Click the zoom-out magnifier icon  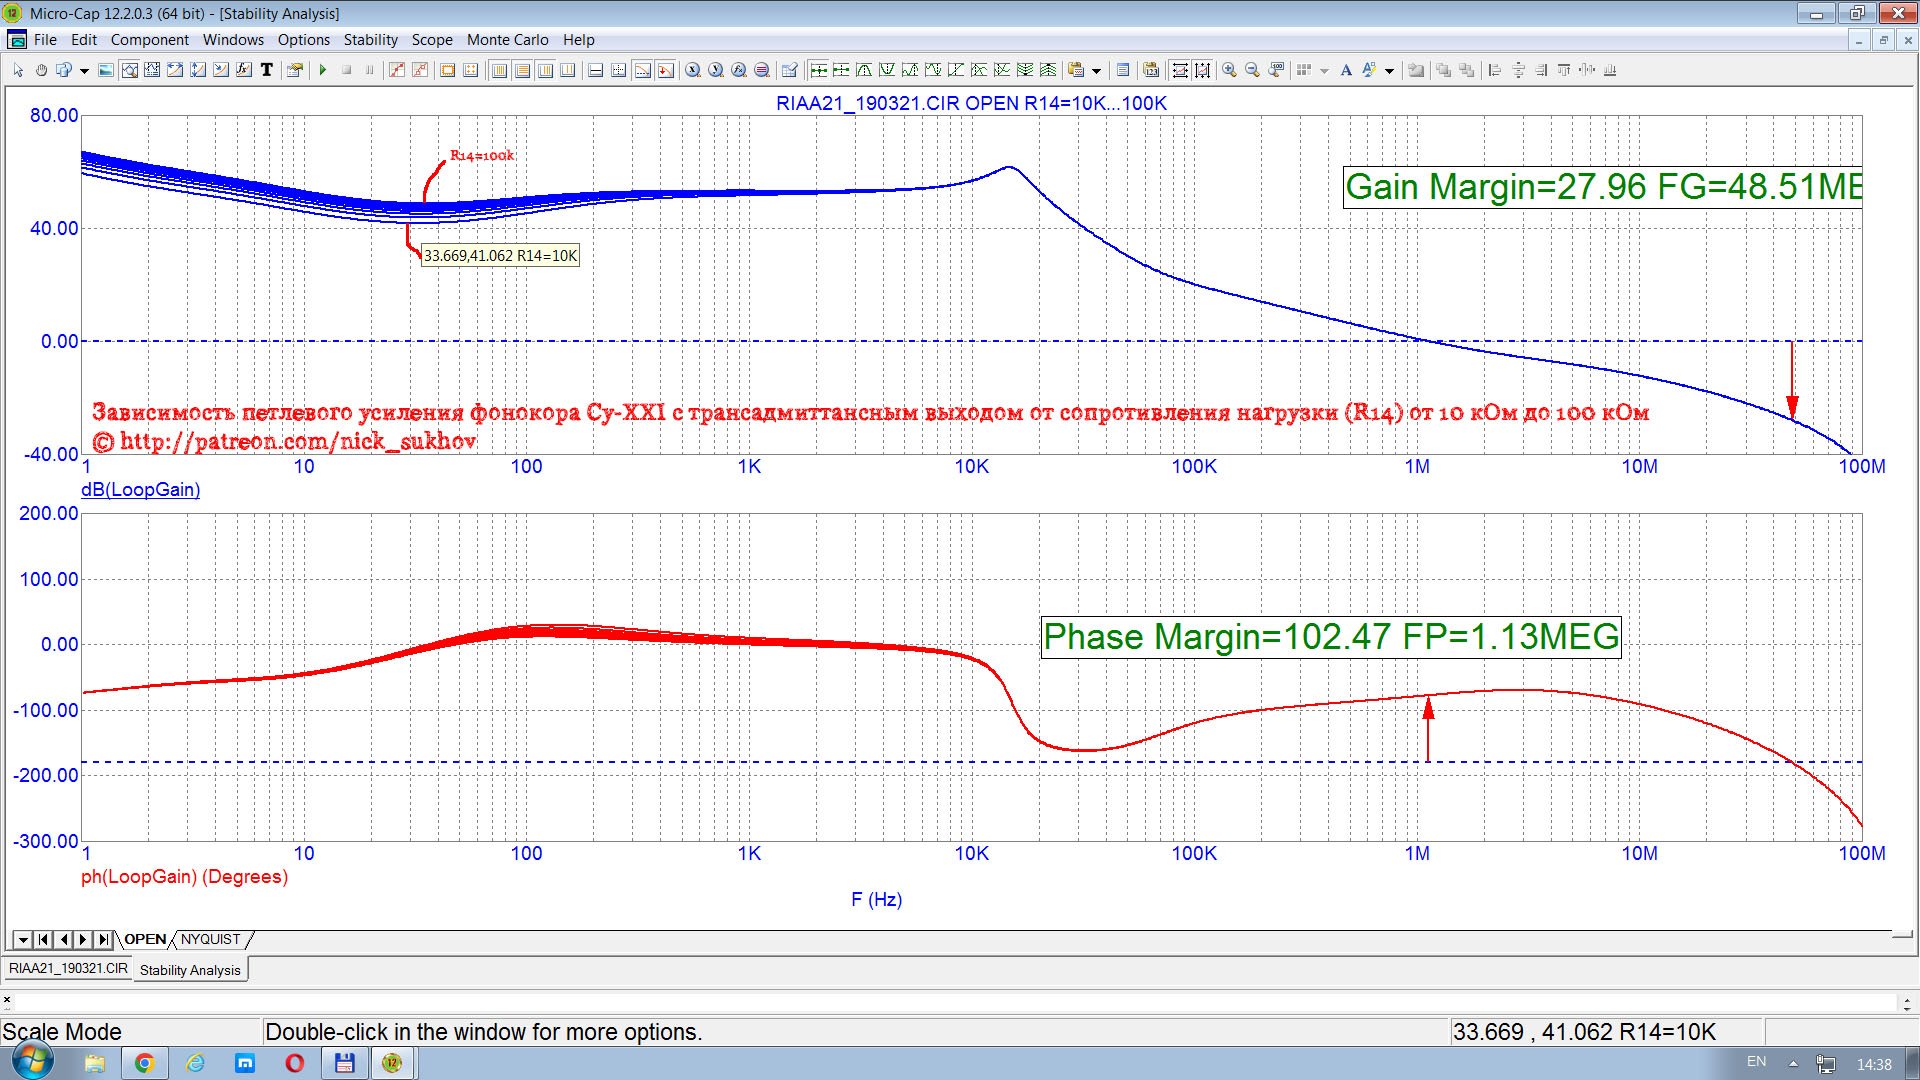(1252, 70)
